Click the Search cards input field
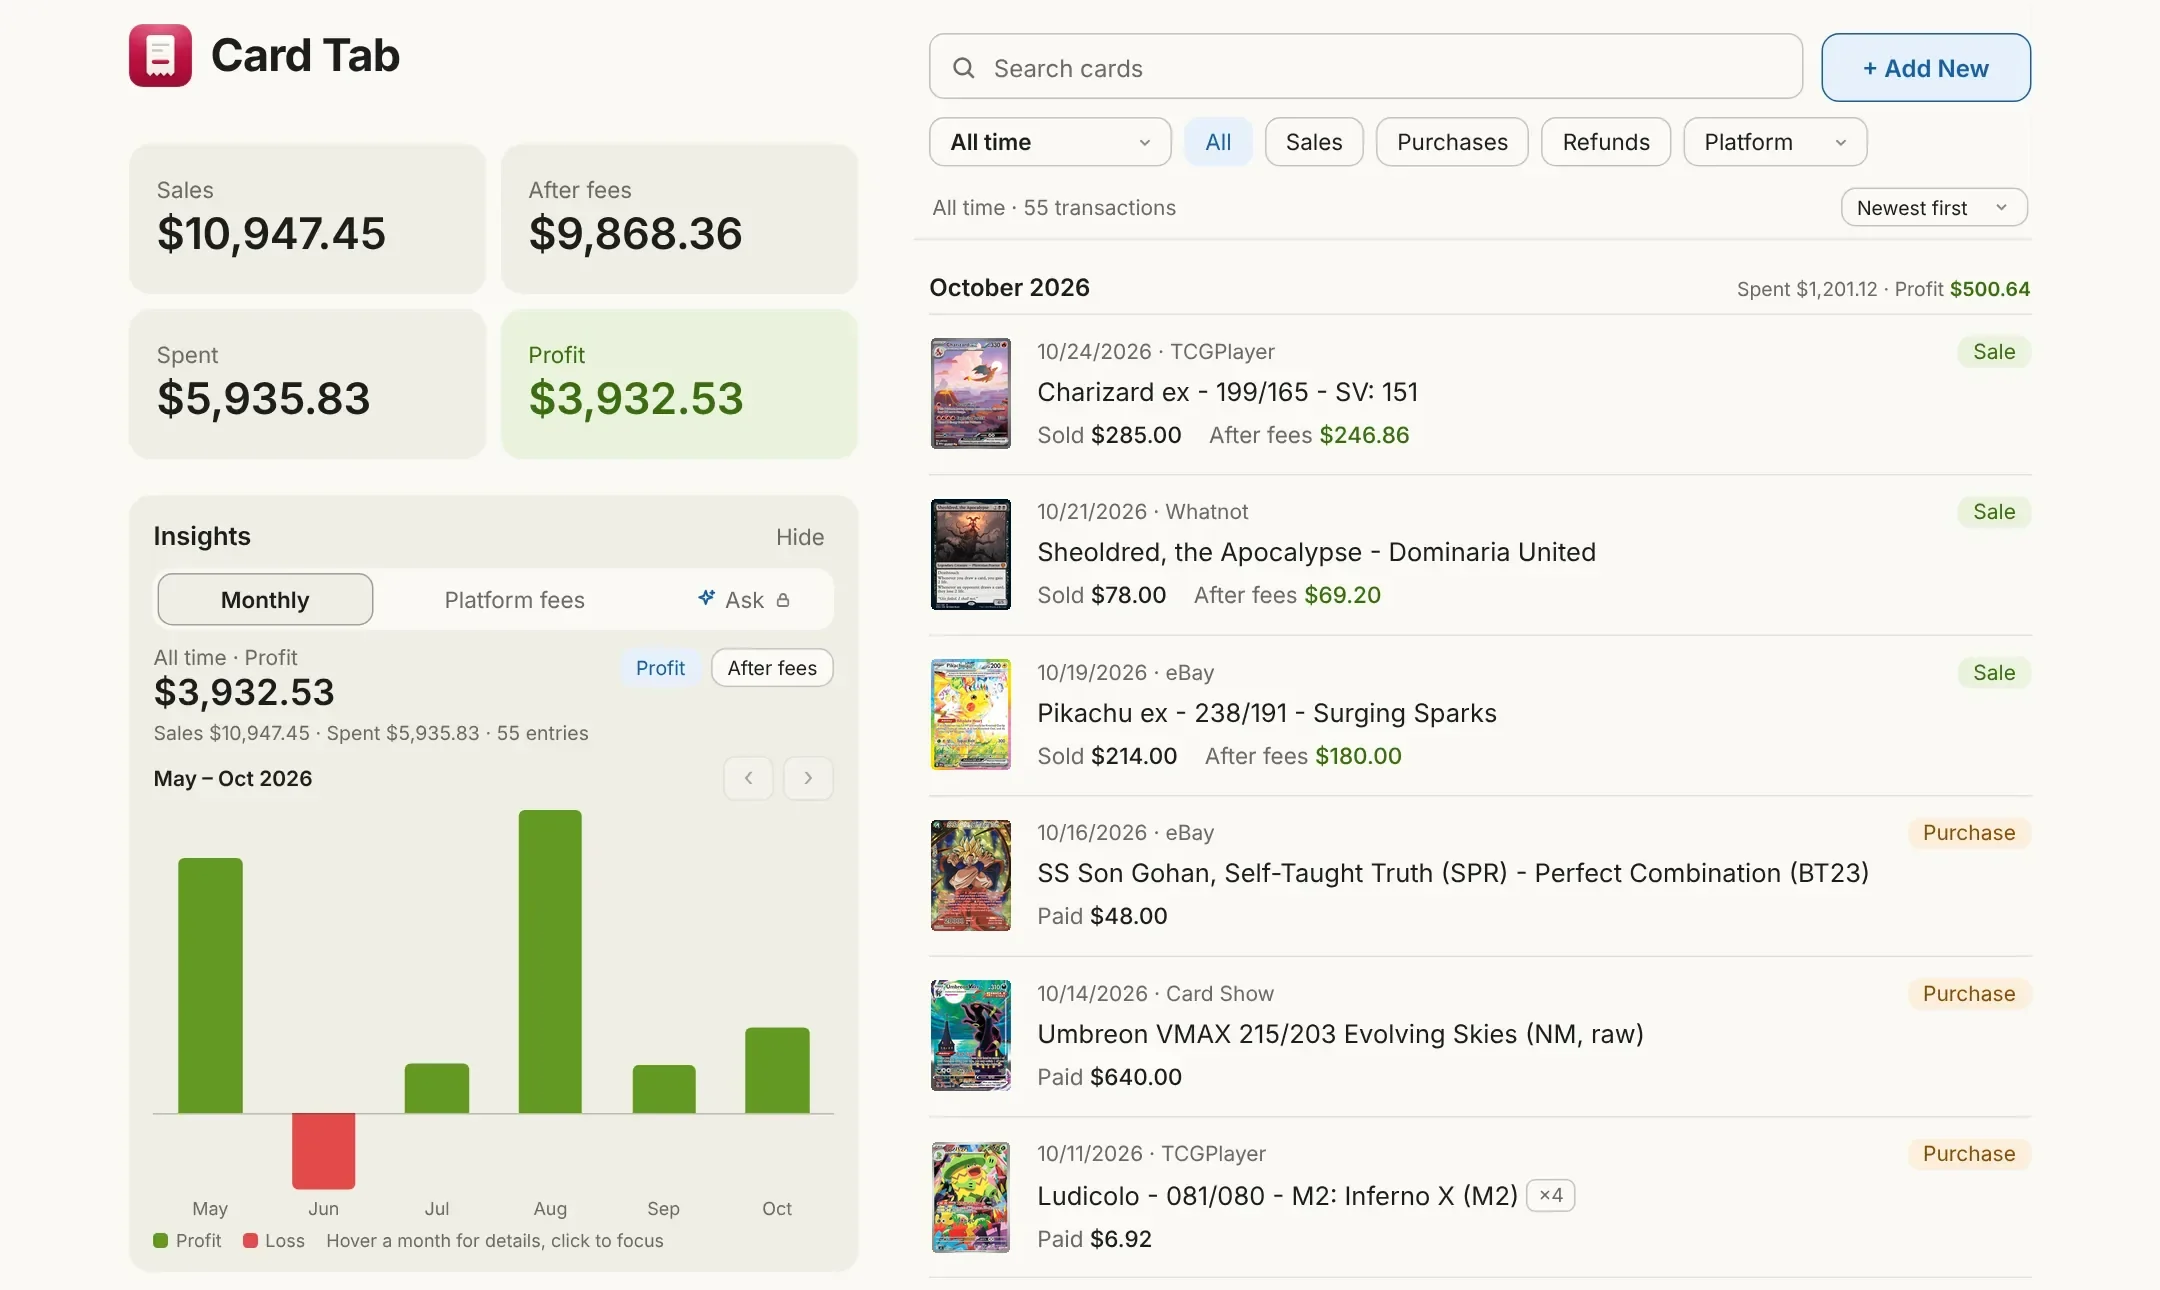 (1366, 67)
